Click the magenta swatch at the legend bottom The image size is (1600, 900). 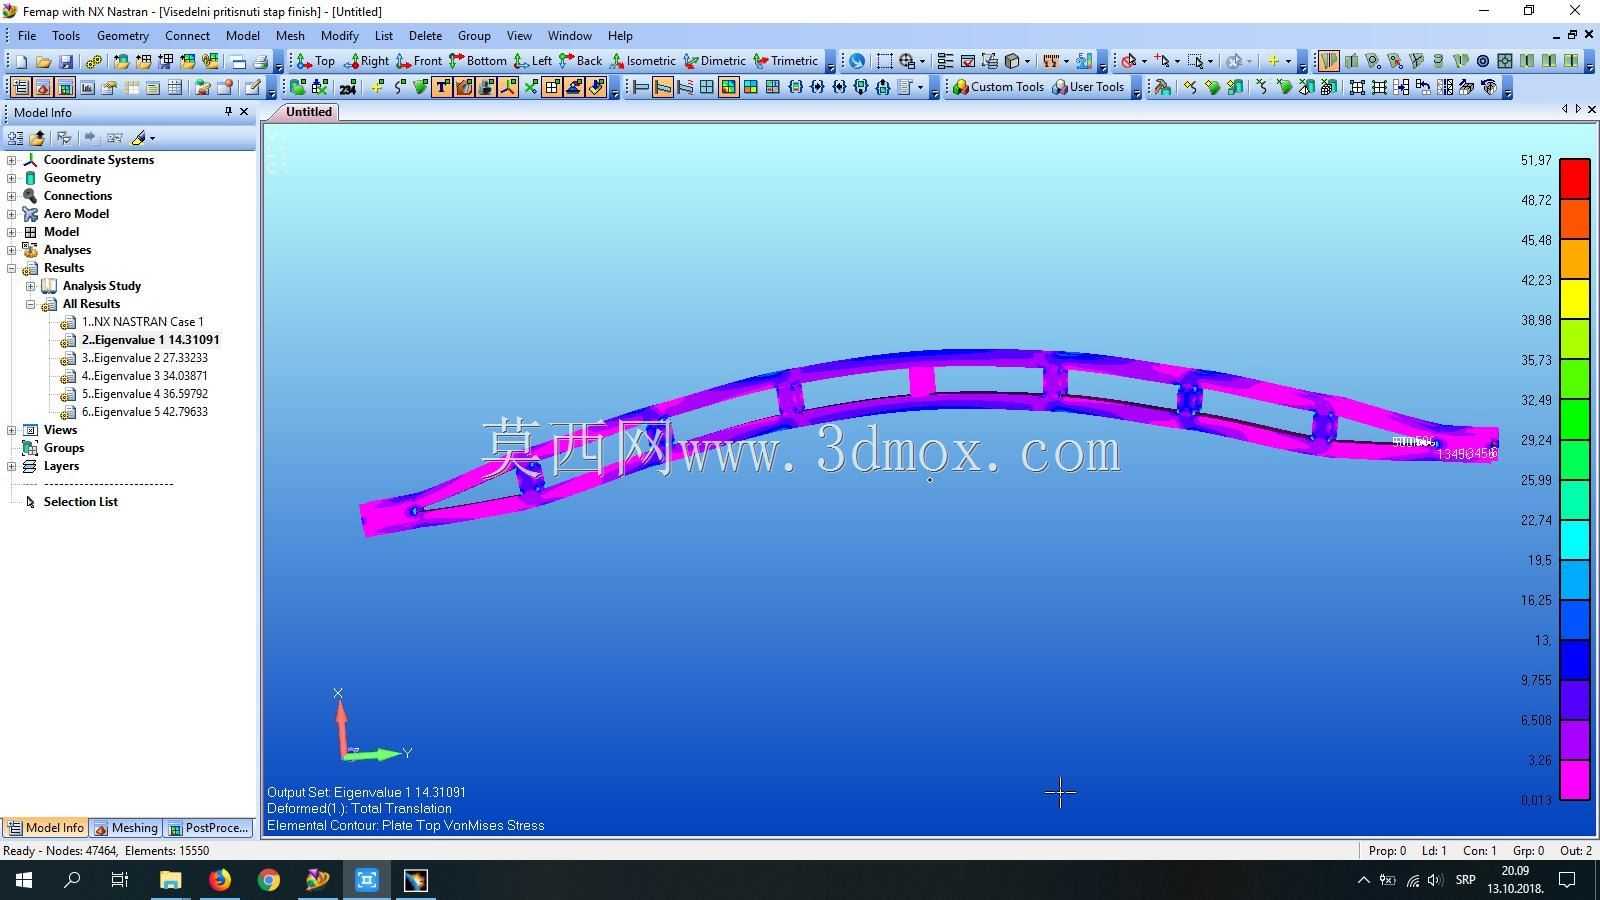(x=1575, y=780)
